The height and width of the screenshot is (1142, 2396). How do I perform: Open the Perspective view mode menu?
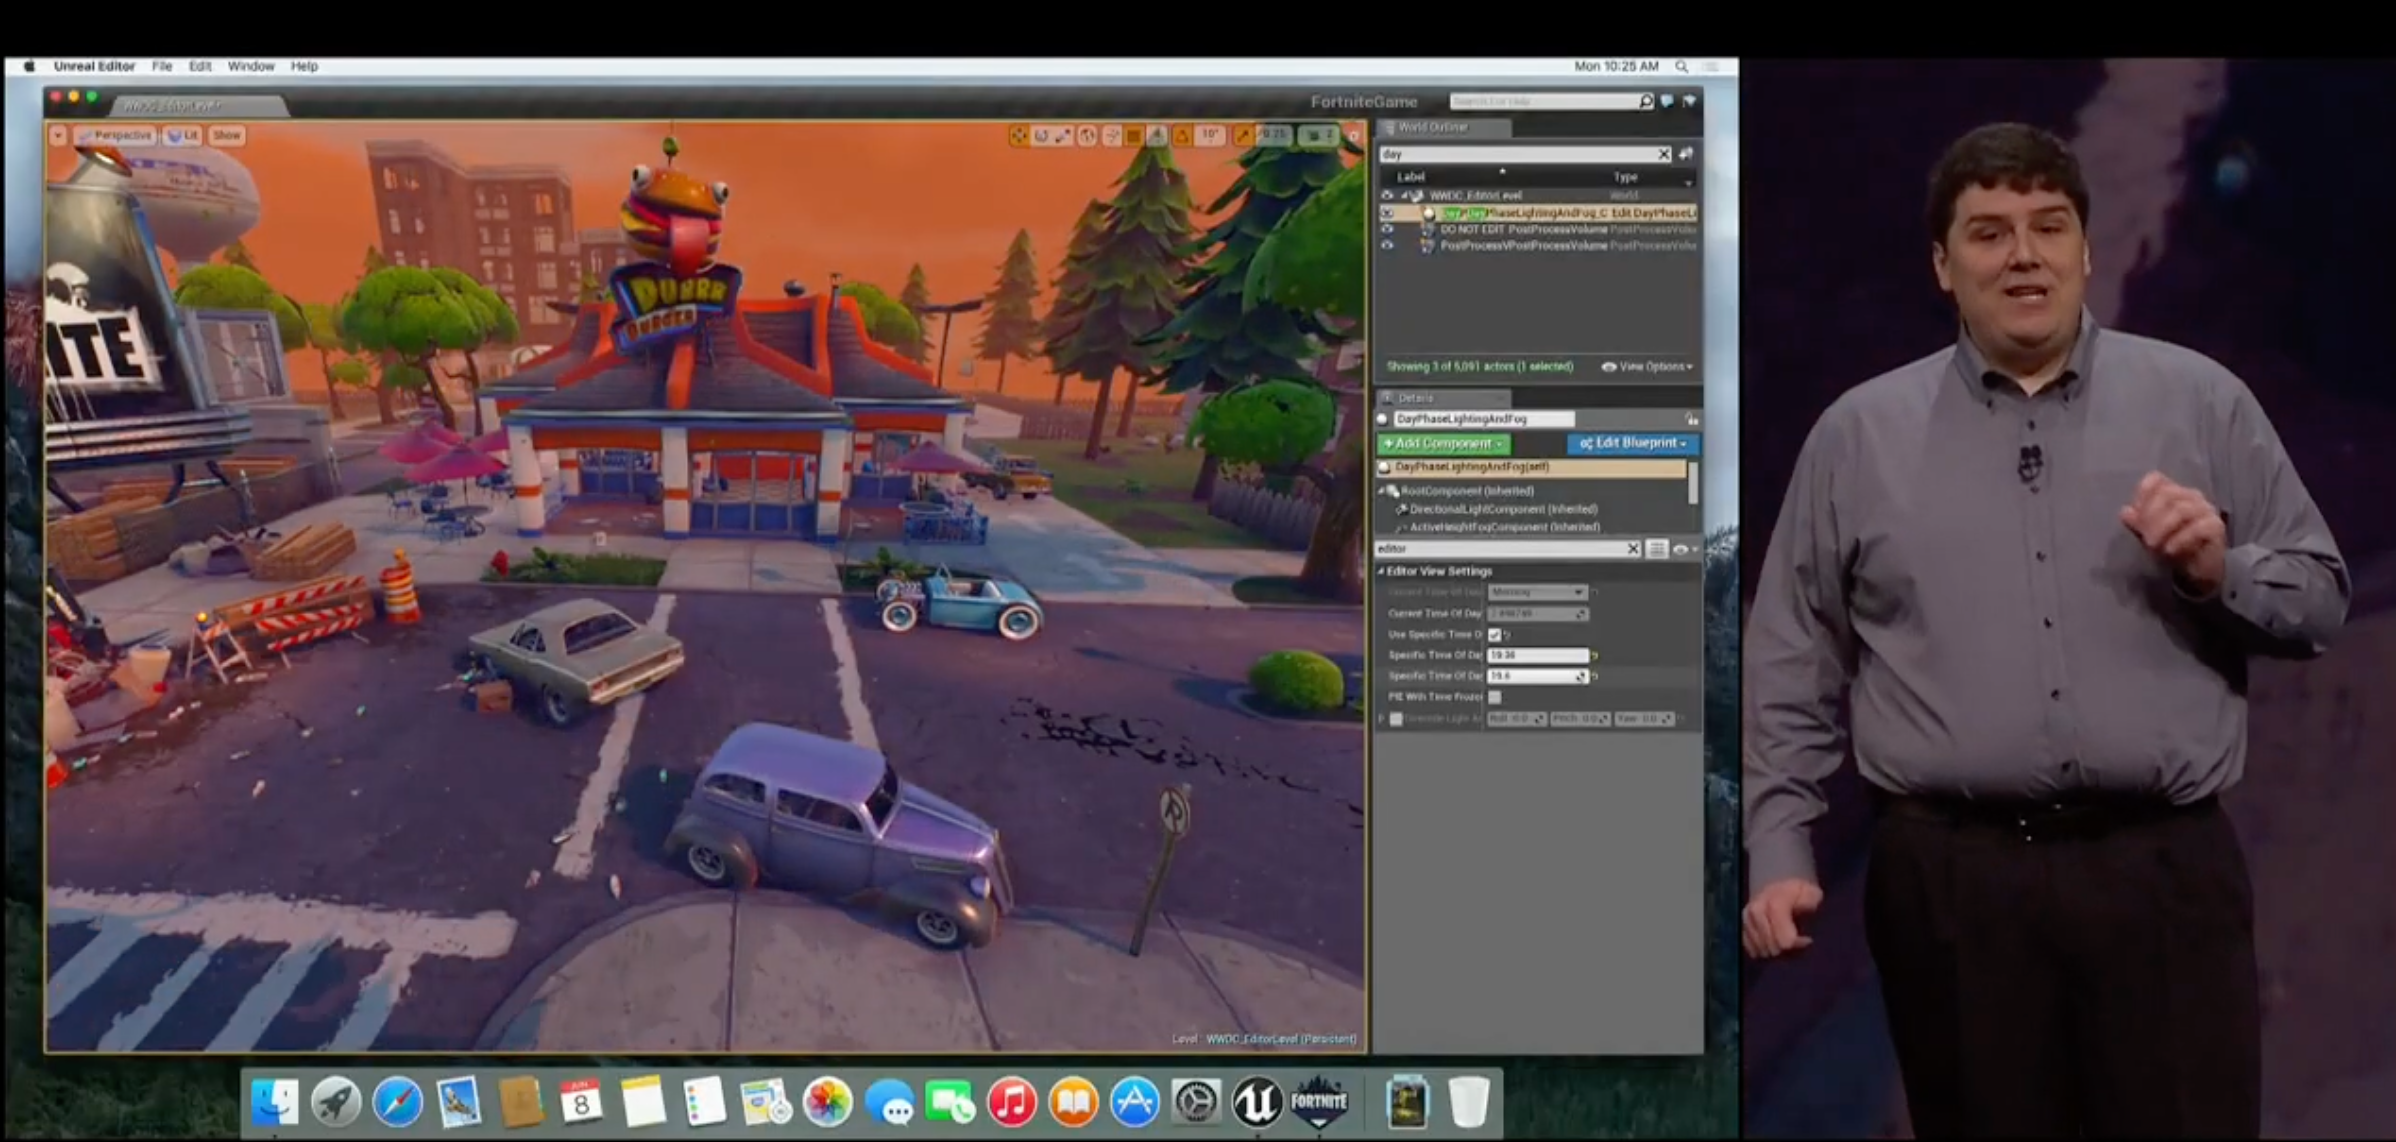coord(116,135)
